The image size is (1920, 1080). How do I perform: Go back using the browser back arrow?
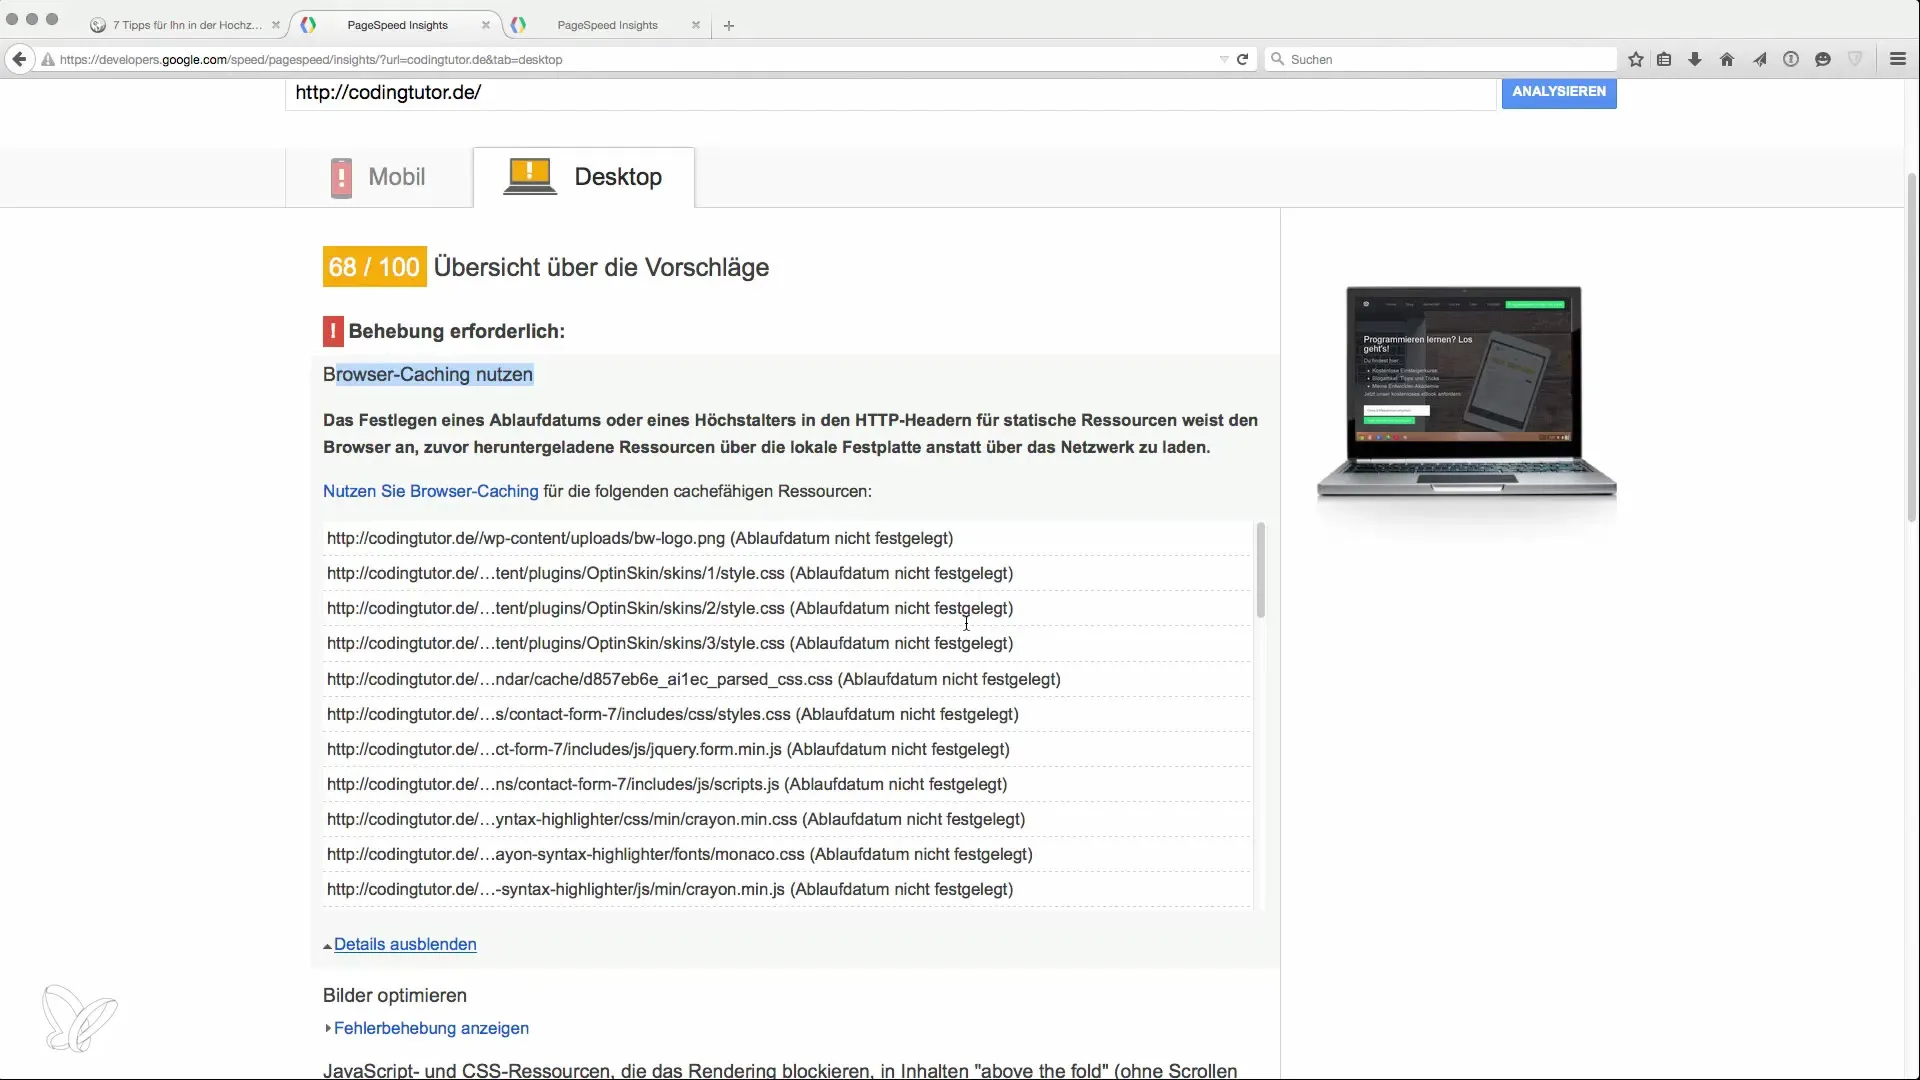[19, 59]
